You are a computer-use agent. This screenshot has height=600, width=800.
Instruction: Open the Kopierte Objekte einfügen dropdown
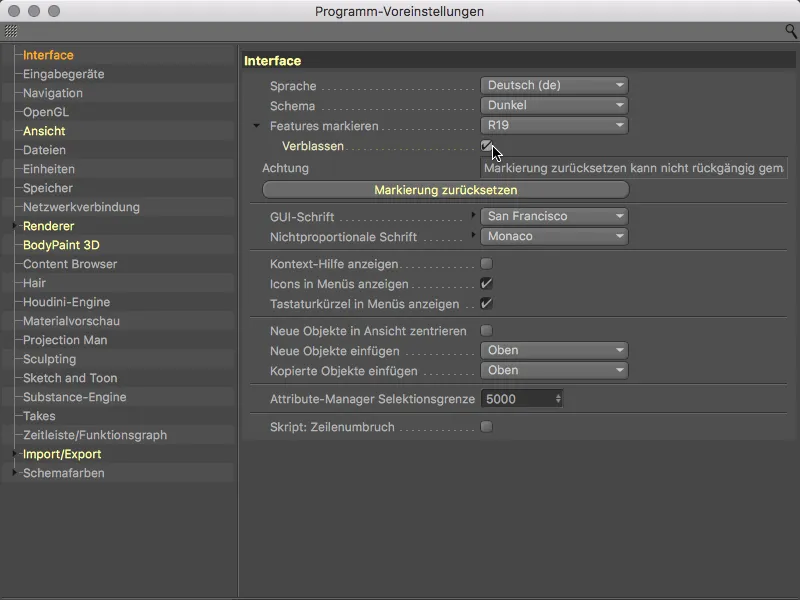point(554,370)
